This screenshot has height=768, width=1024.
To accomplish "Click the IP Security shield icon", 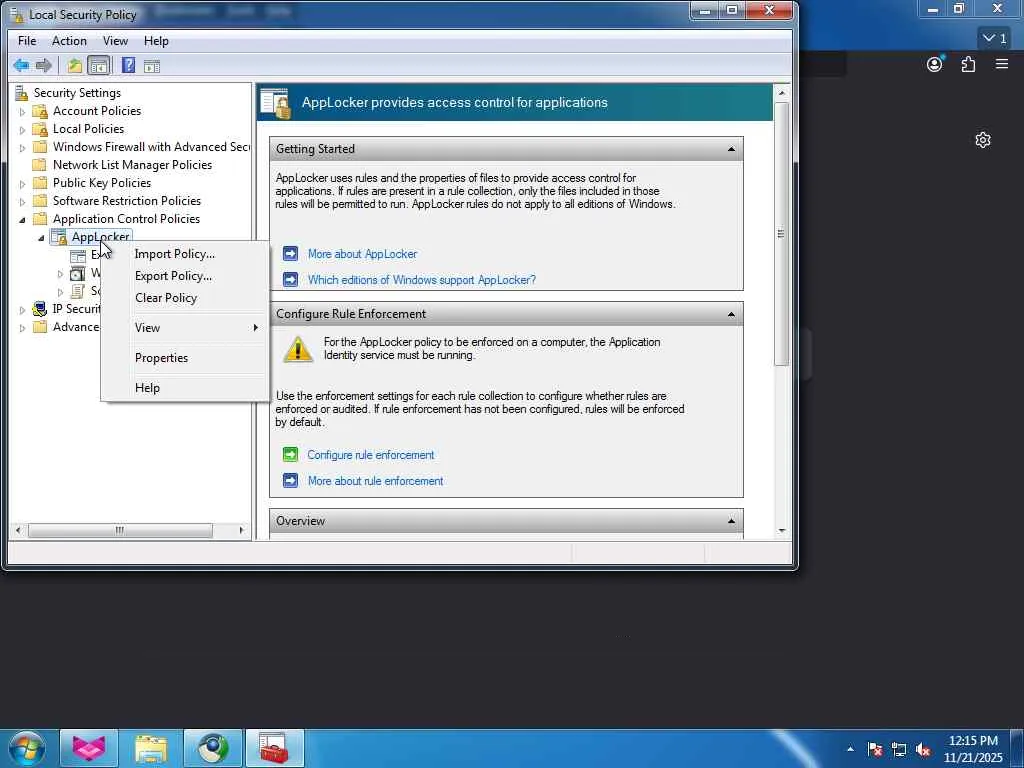I will (x=40, y=308).
